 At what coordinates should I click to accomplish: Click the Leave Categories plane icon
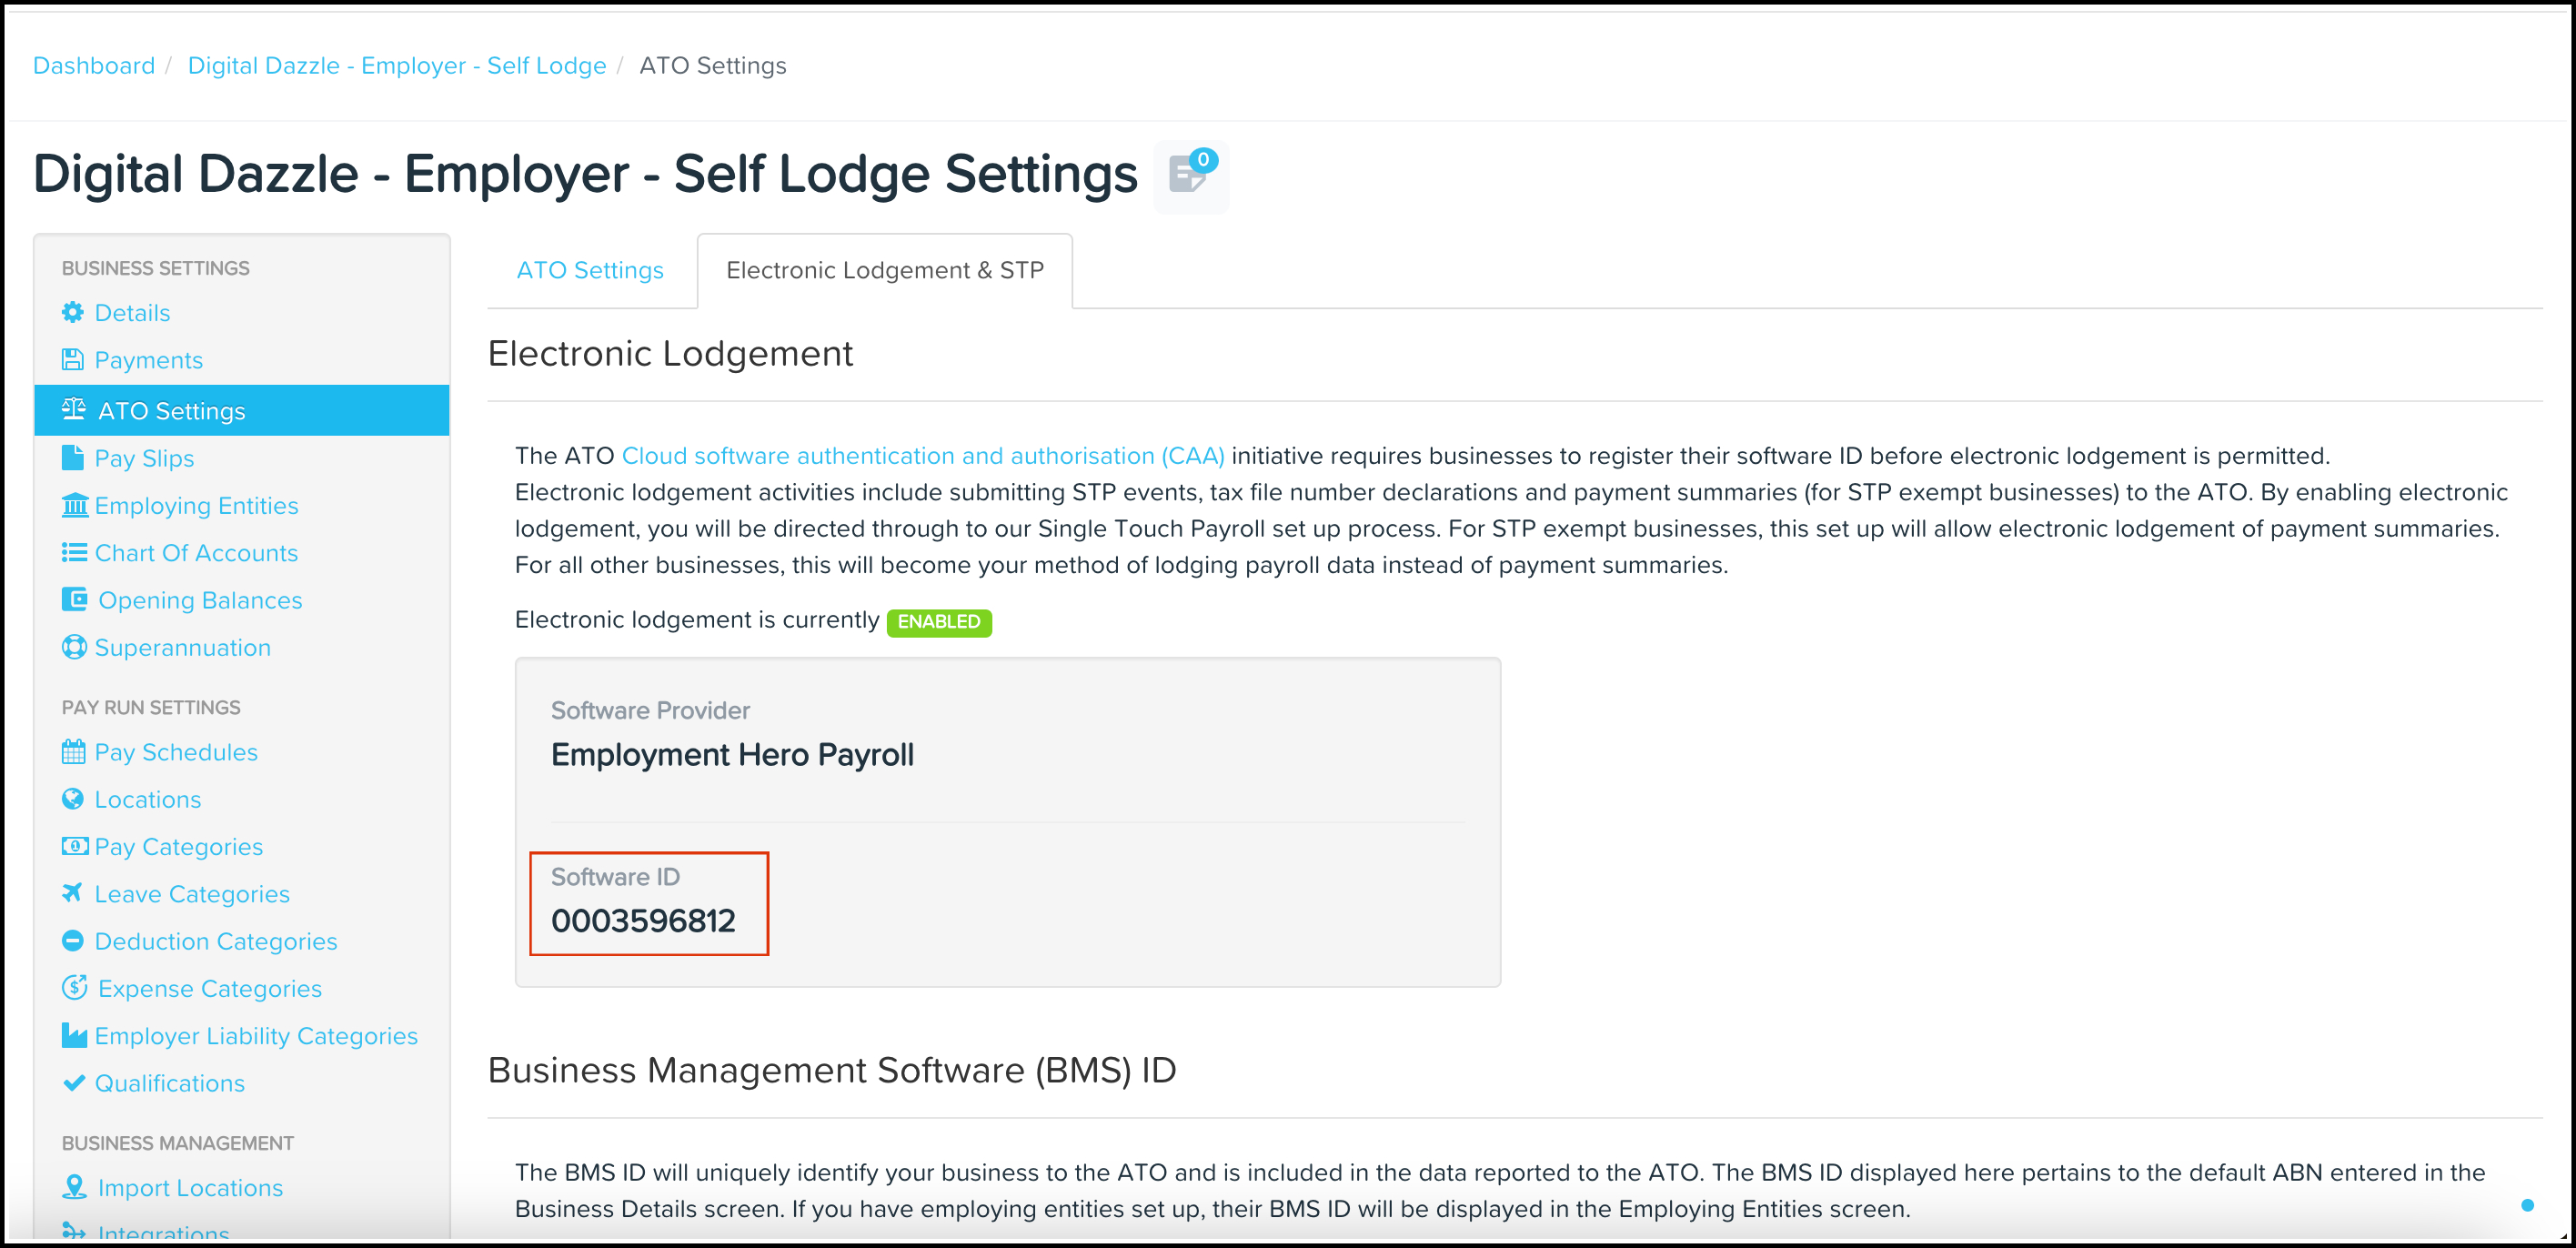pos(73,893)
